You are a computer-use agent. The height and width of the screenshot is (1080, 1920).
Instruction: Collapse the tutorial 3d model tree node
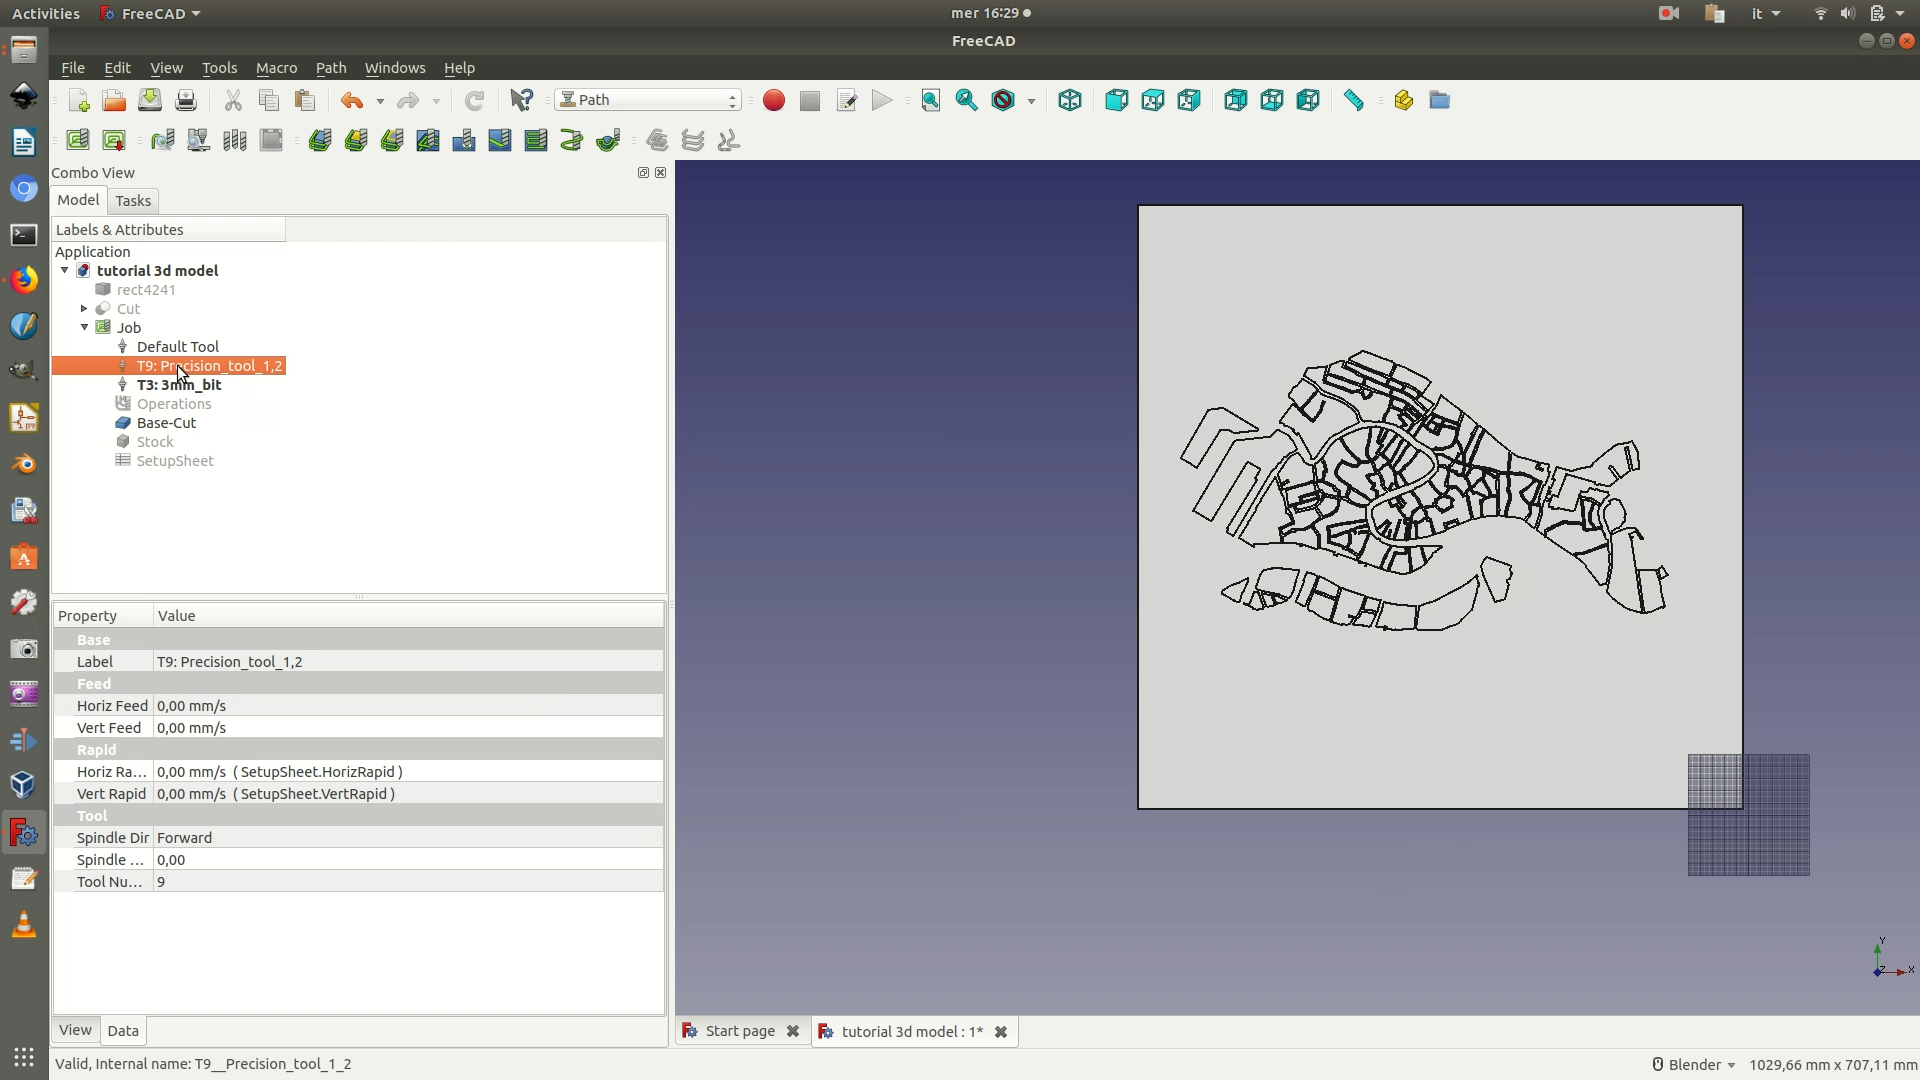(x=65, y=271)
